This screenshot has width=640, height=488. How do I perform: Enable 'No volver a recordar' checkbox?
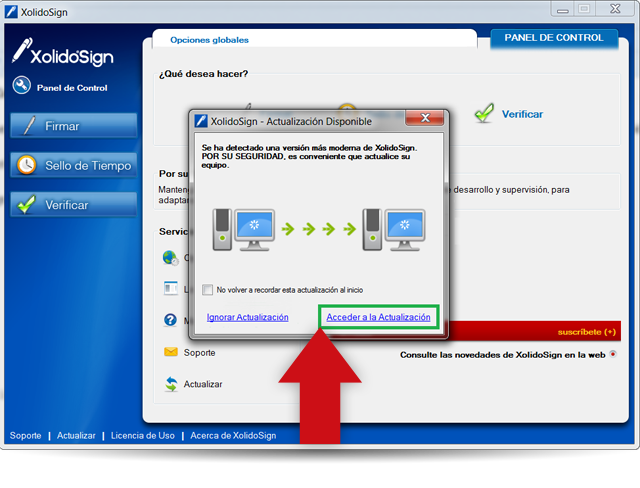(x=208, y=290)
